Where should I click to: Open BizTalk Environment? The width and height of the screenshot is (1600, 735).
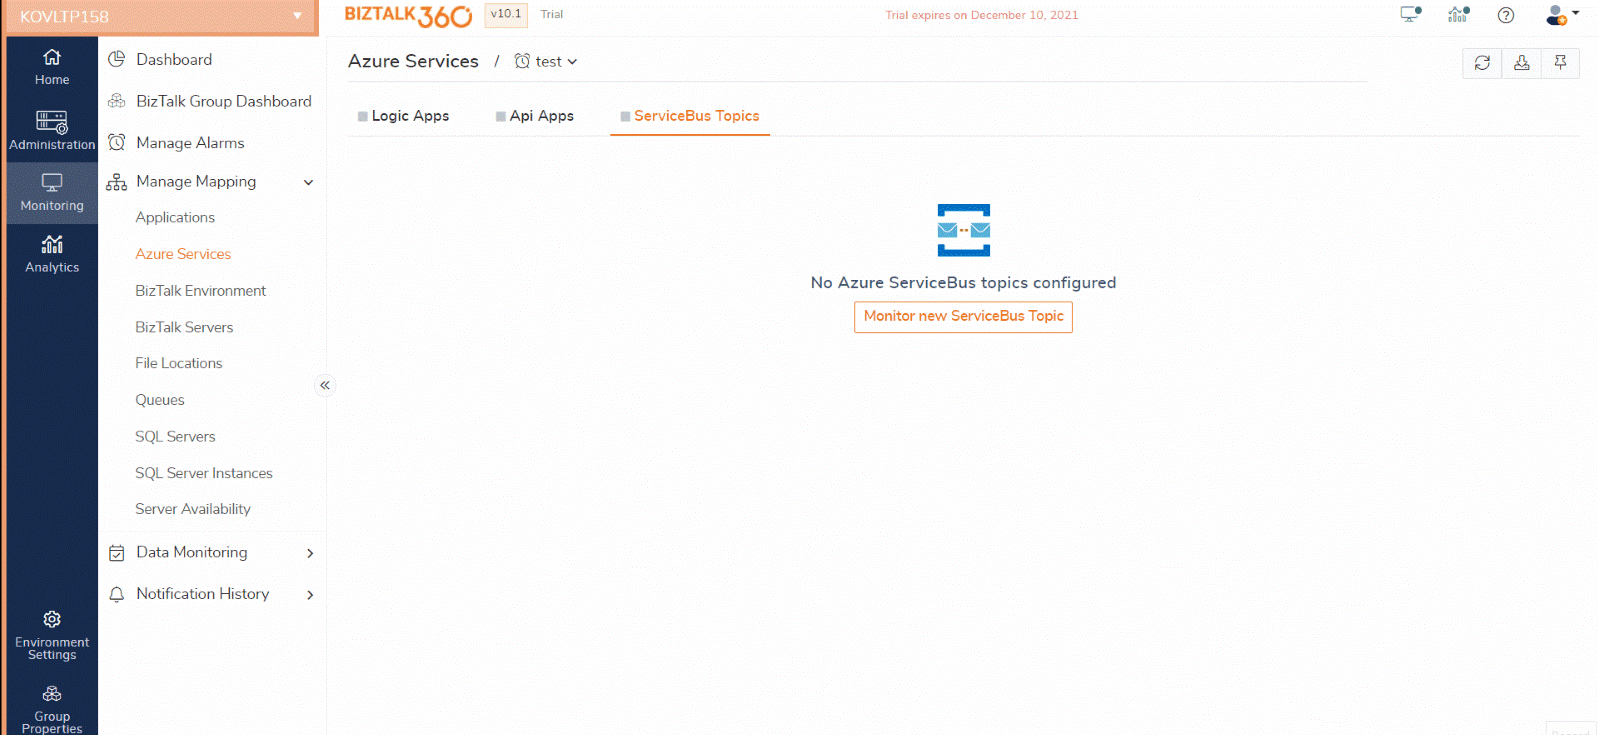[201, 290]
